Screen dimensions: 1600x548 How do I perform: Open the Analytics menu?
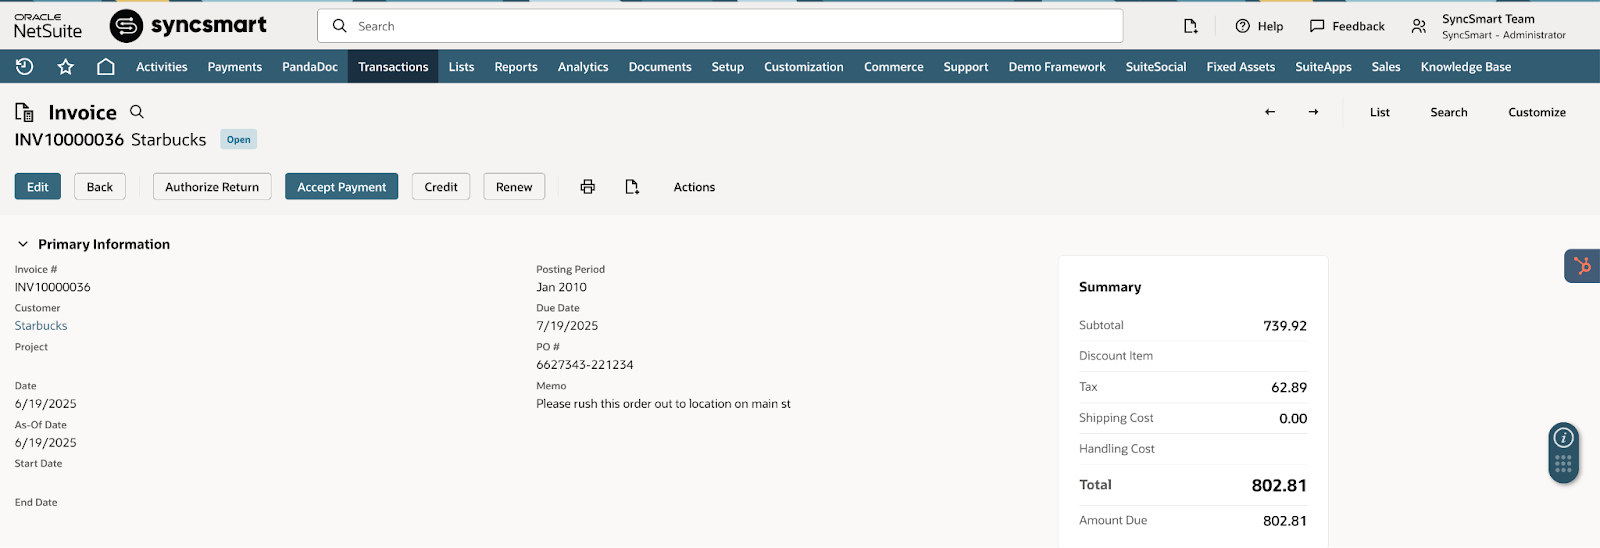(x=583, y=67)
